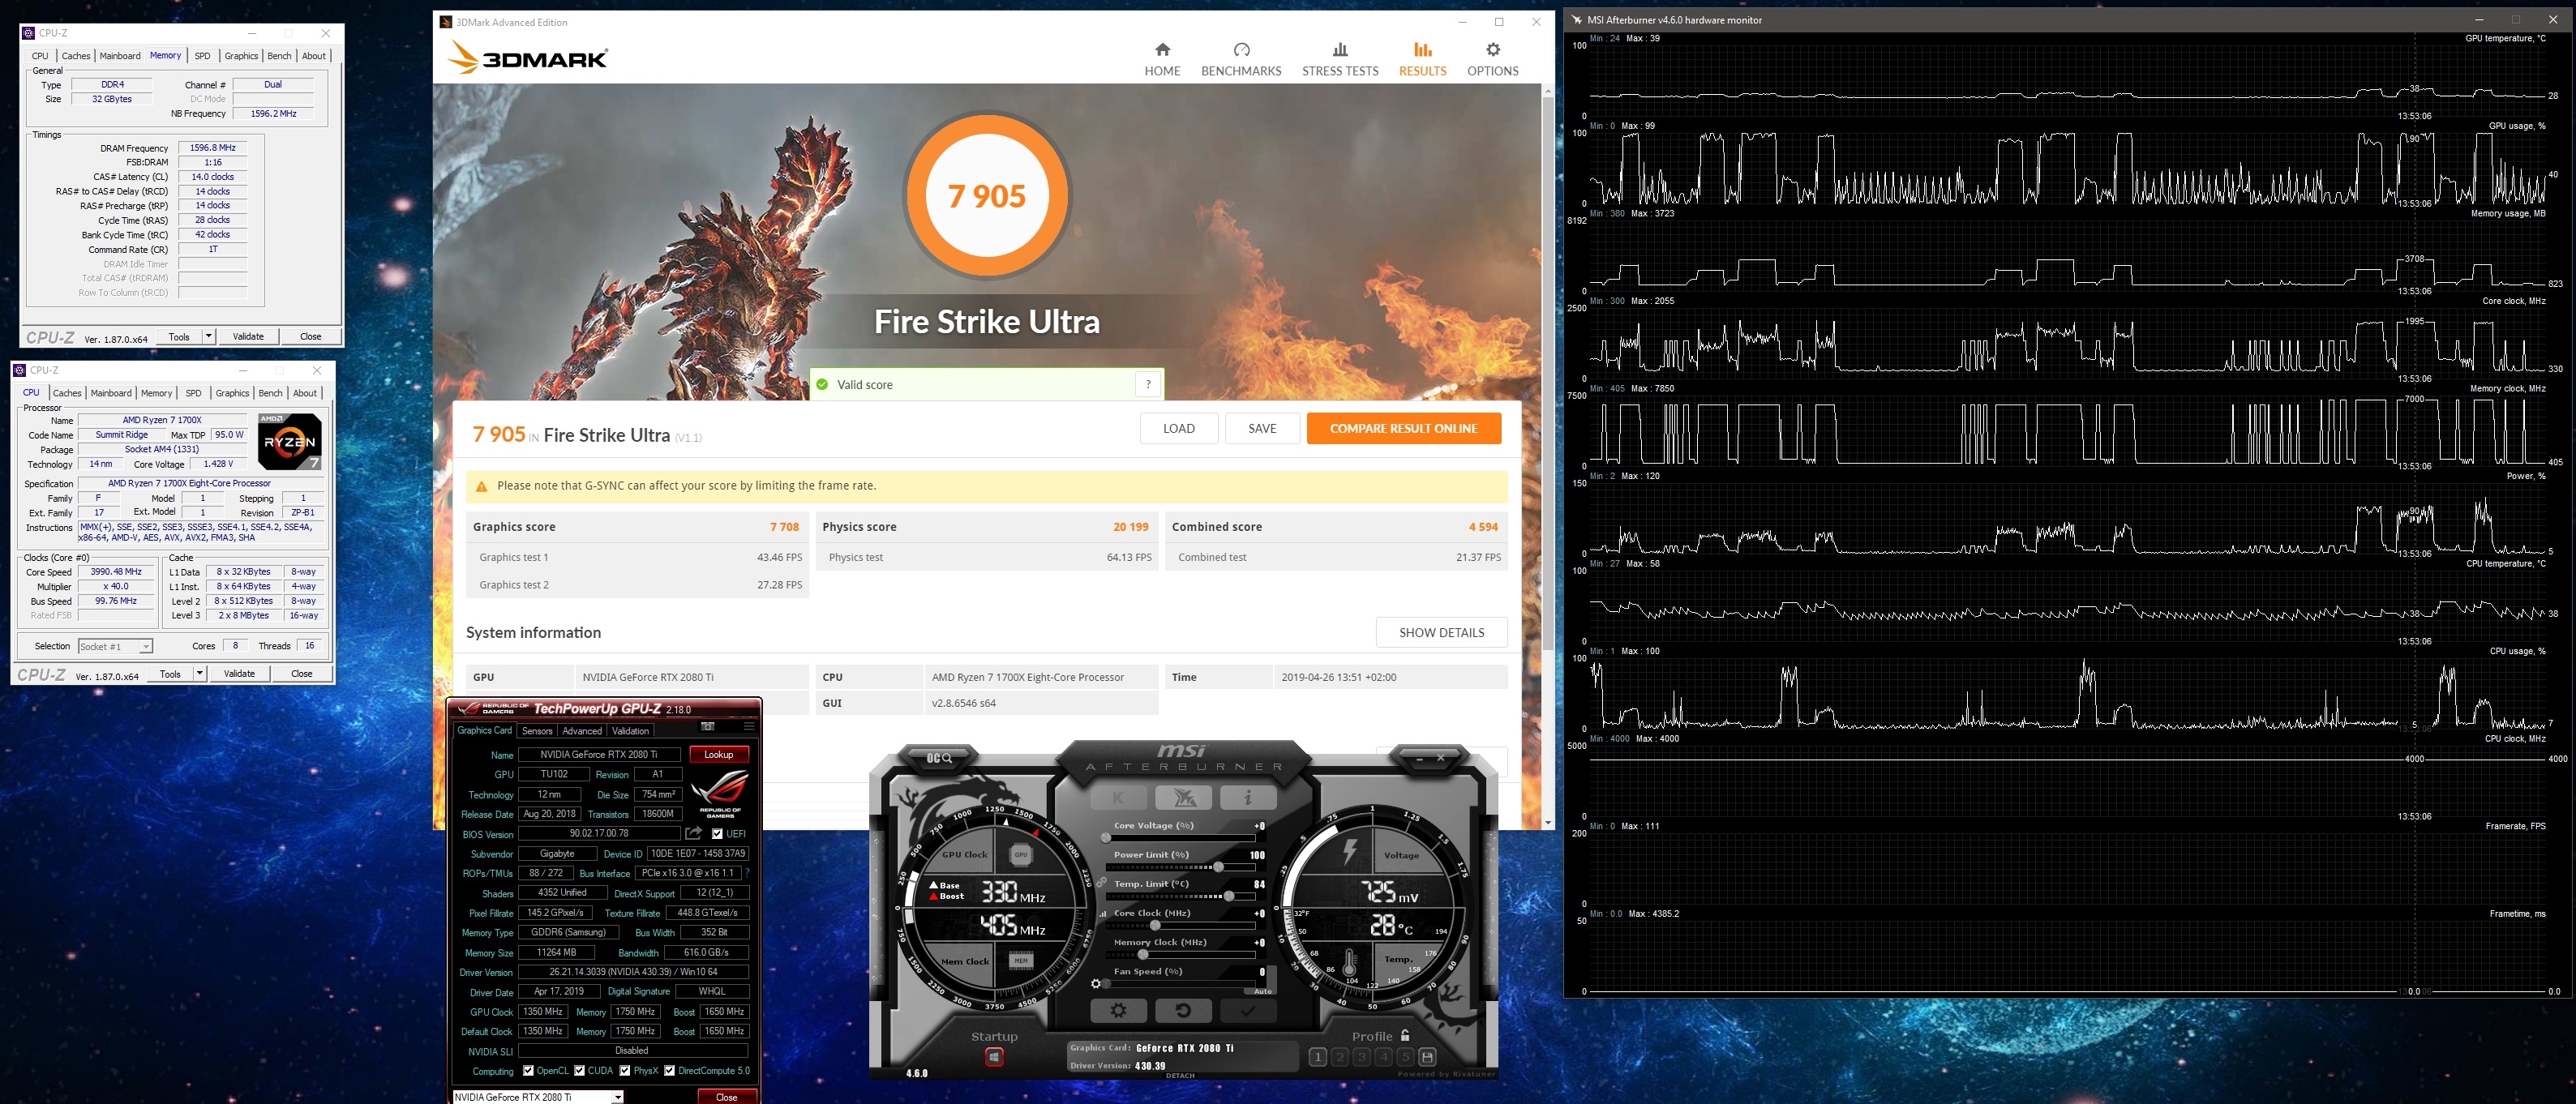2576x1104 pixels.
Task: Click COMPARE RESULT ONLINE button
Action: [1403, 428]
